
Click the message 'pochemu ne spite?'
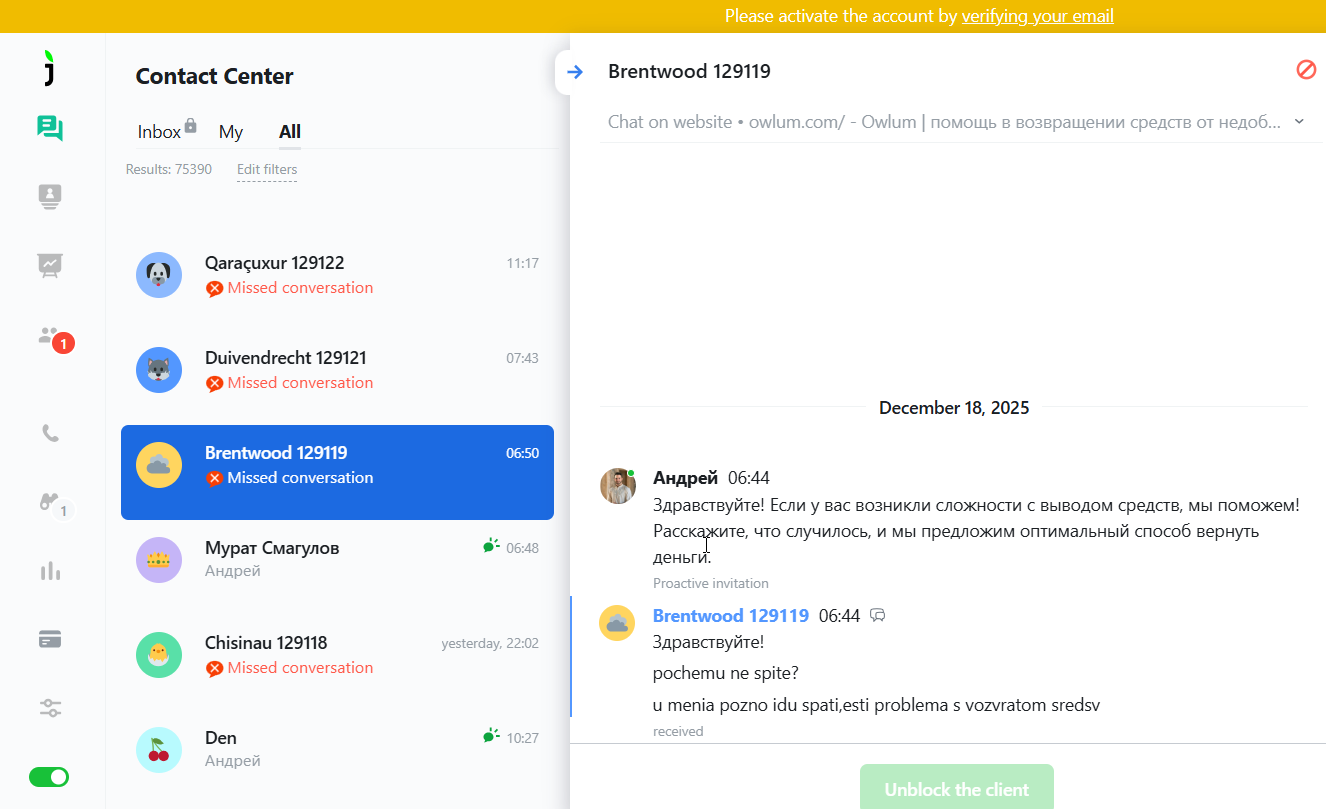pyautogui.click(x=726, y=673)
